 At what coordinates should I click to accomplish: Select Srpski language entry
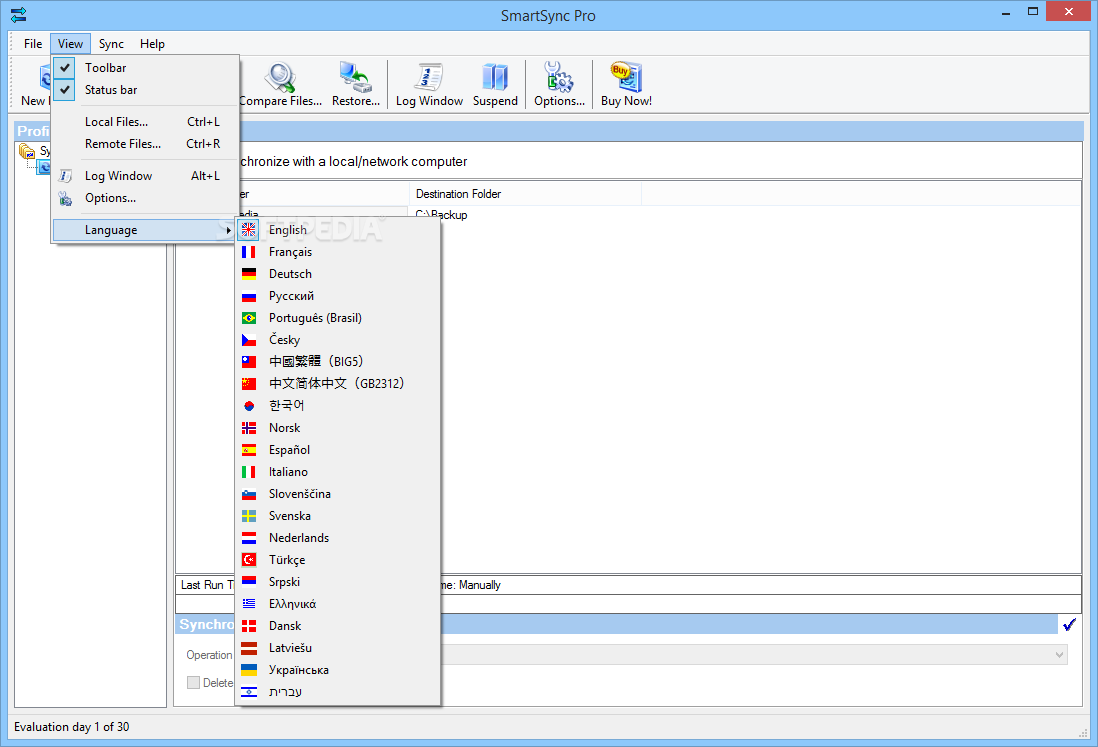click(338, 582)
